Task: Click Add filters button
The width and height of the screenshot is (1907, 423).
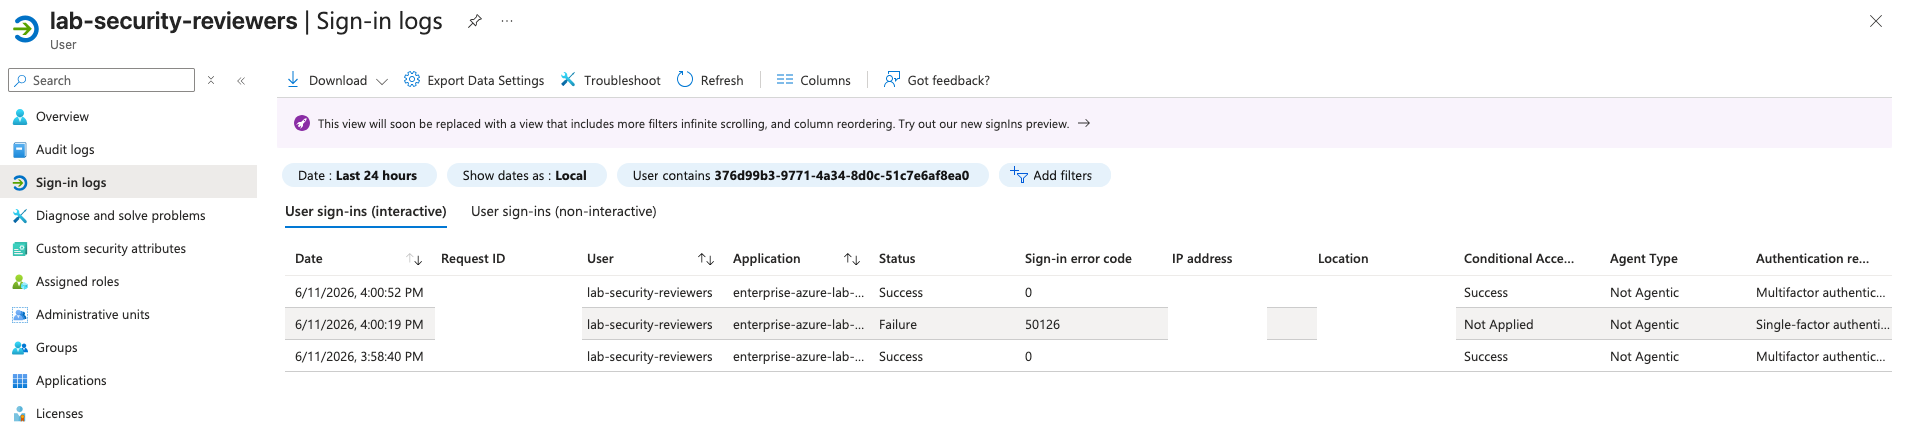Action: pos(1054,175)
